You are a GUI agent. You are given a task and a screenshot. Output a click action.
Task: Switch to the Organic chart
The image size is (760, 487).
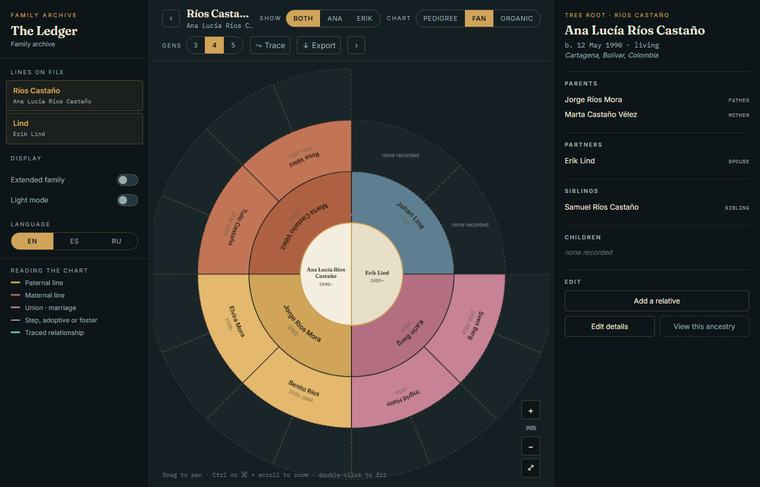pos(517,18)
